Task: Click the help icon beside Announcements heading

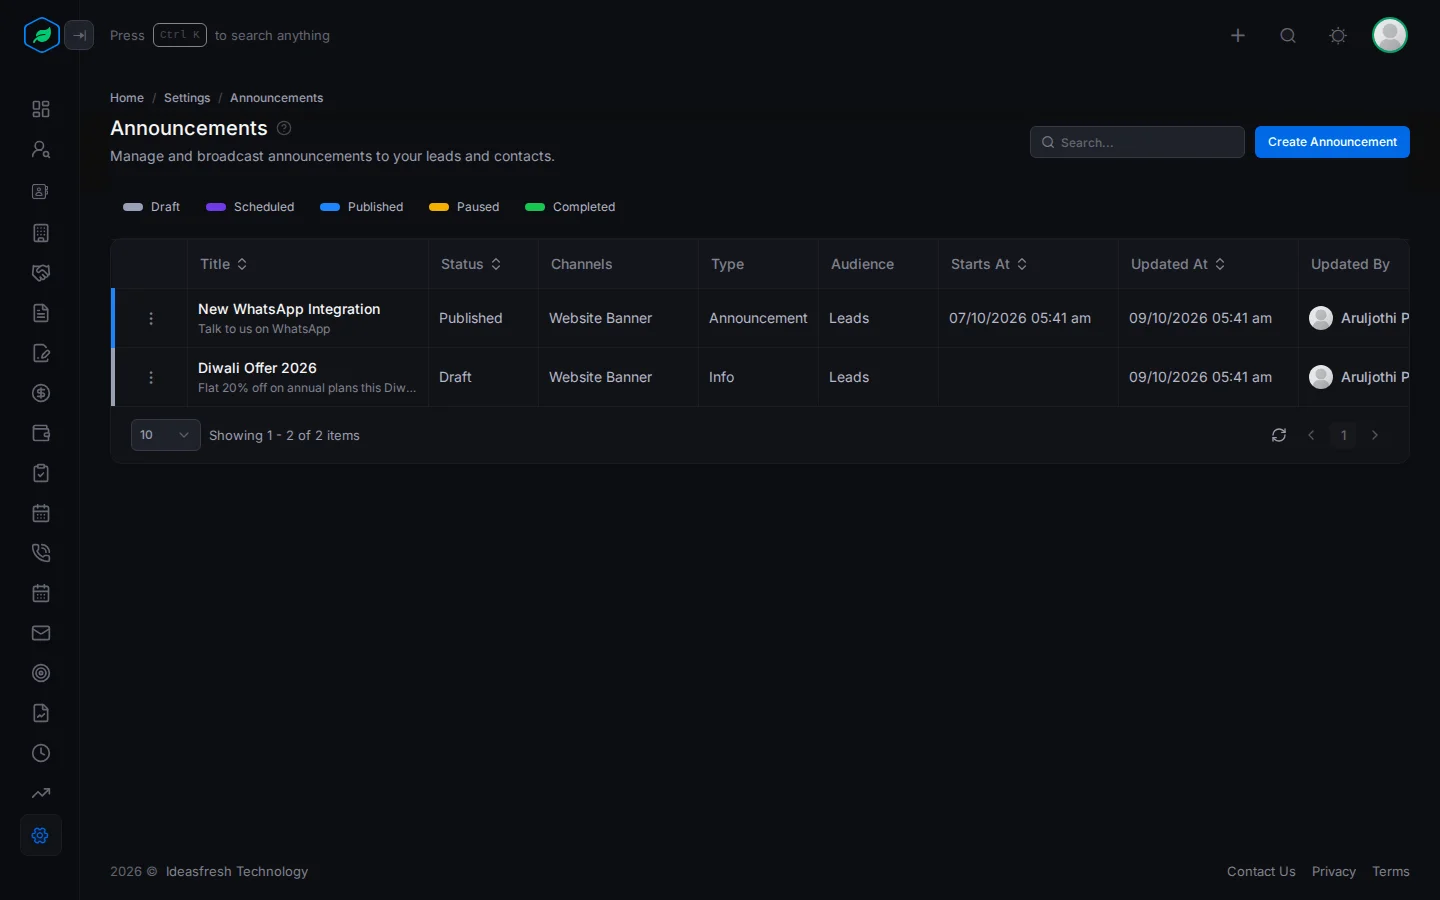Action: (284, 128)
